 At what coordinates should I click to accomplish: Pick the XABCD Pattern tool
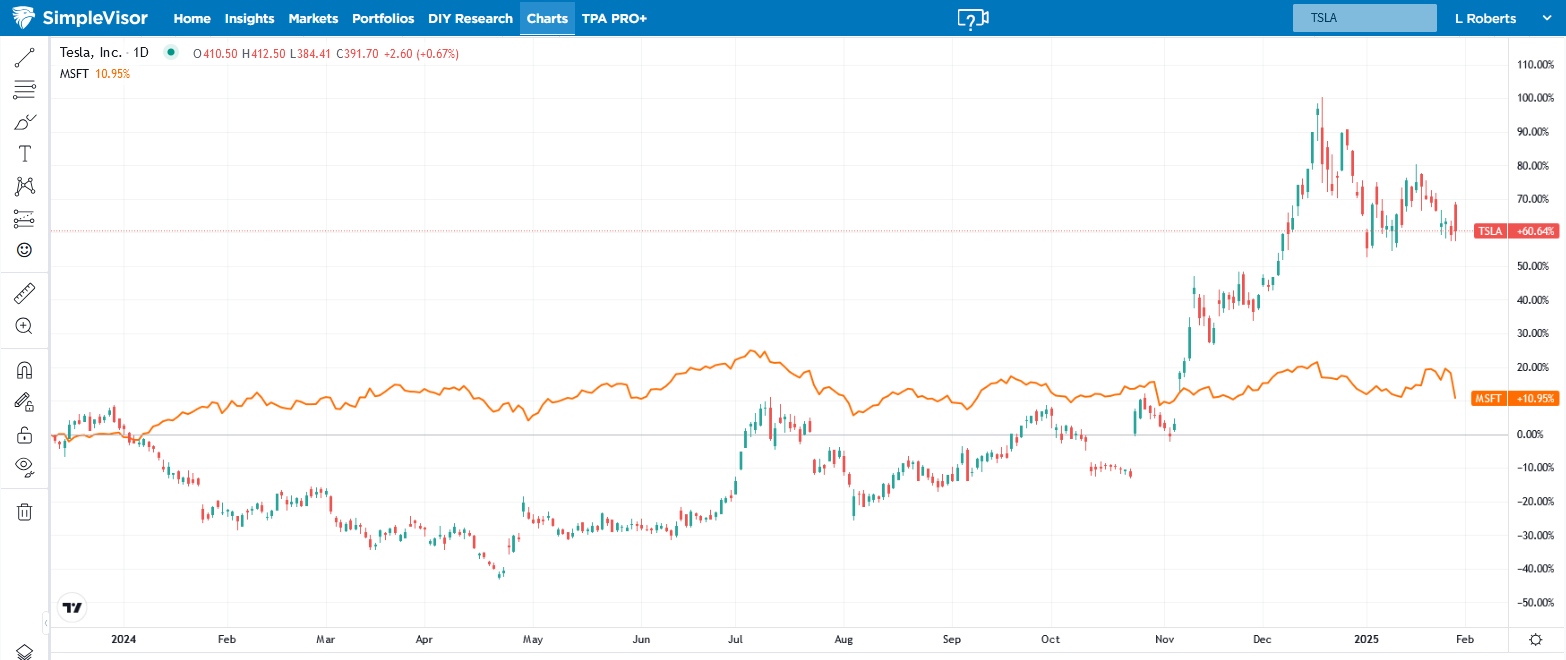pyautogui.click(x=24, y=186)
